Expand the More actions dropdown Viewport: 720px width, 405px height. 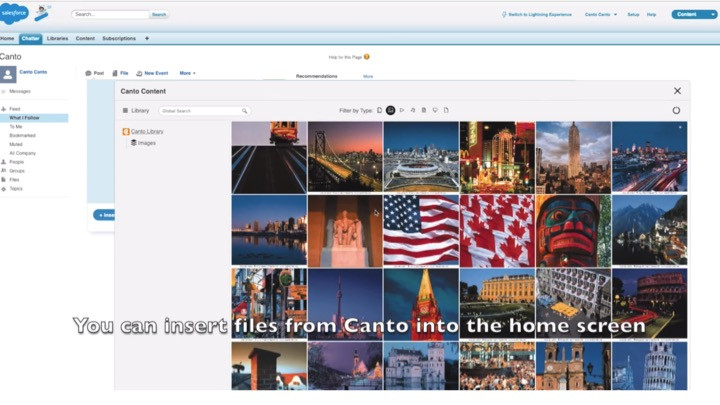click(187, 73)
